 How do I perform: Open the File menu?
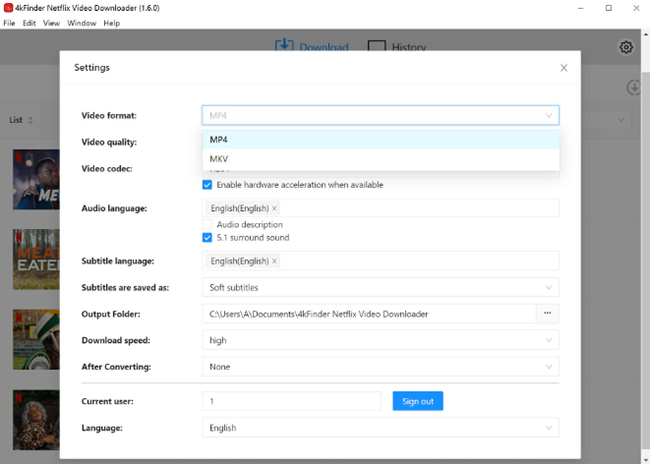tap(9, 23)
